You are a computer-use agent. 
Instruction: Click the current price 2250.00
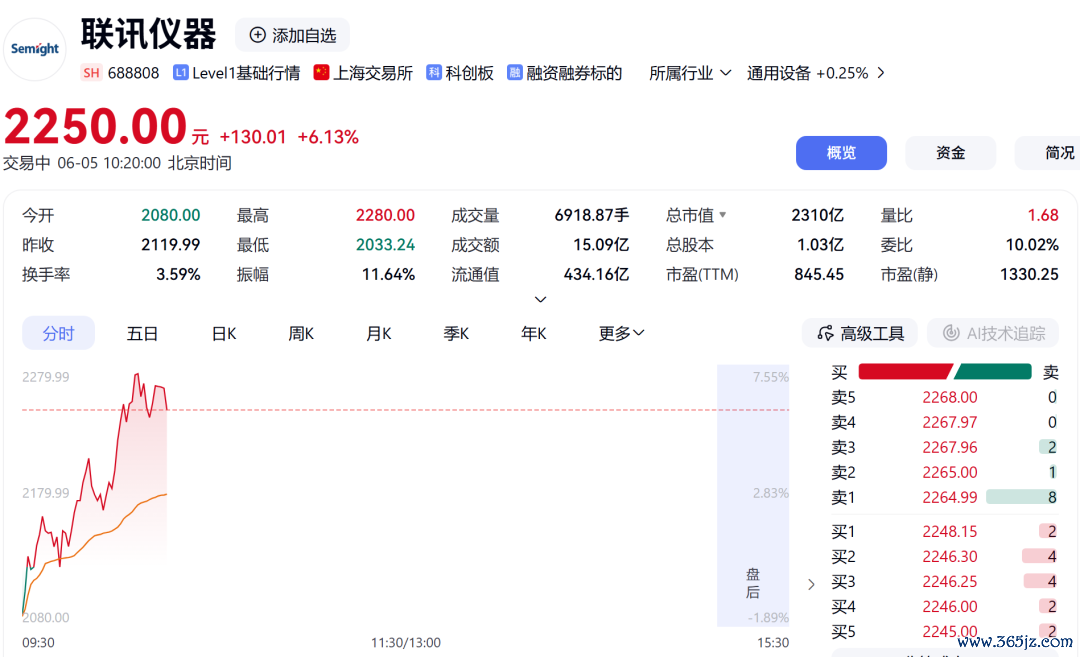96,126
